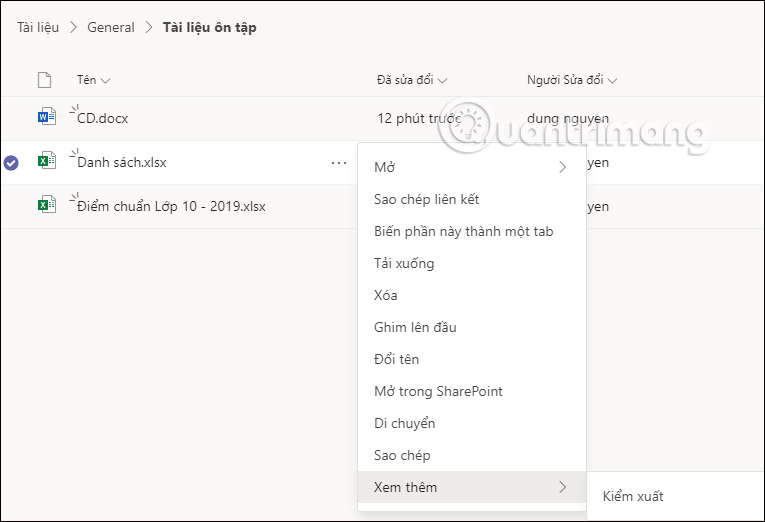Open Điểm chuẩn Lớp 10 - 2019.xlsx file
This screenshot has height=522, width=765.
[x=171, y=206]
